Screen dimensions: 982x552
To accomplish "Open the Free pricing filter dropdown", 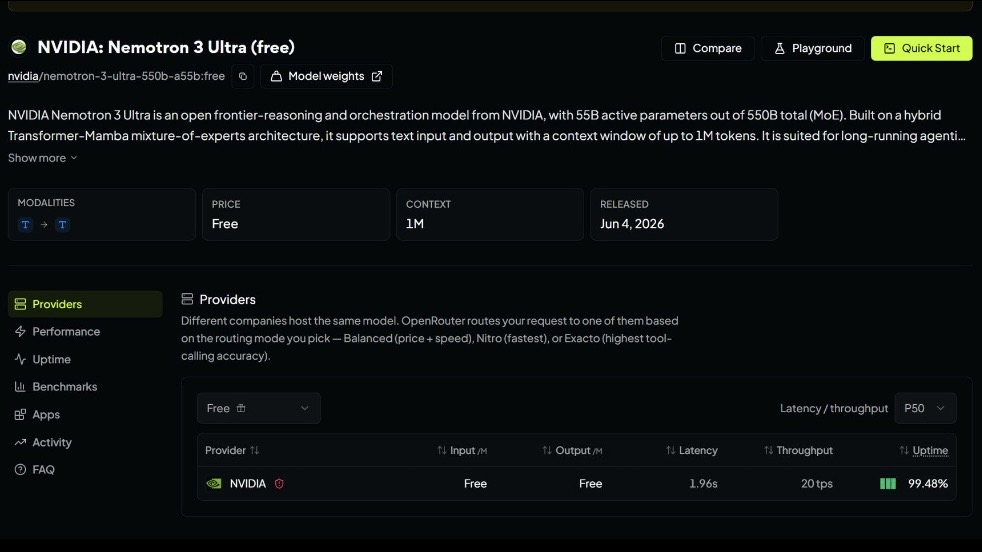I will pyautogui.click(x=259, y=408).
